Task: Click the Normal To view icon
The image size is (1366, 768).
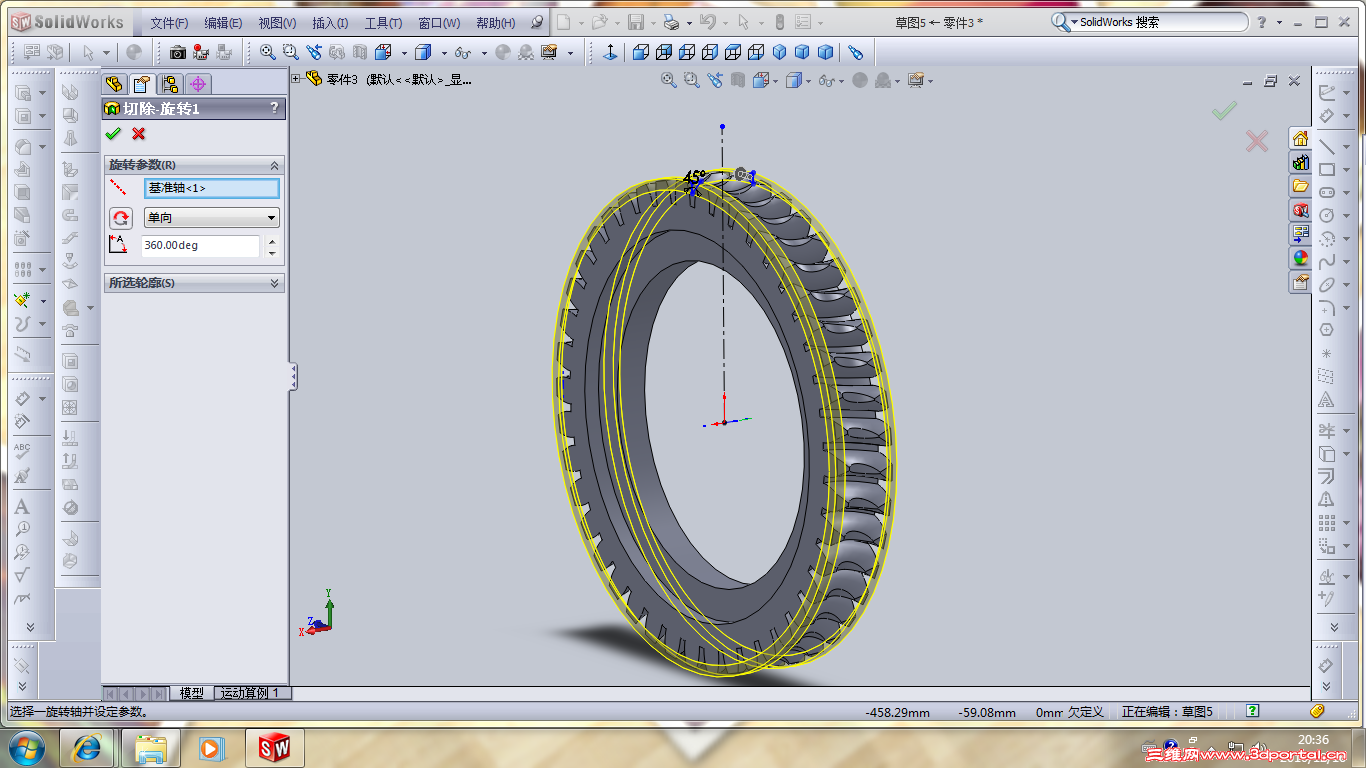Action: point(610,52)
